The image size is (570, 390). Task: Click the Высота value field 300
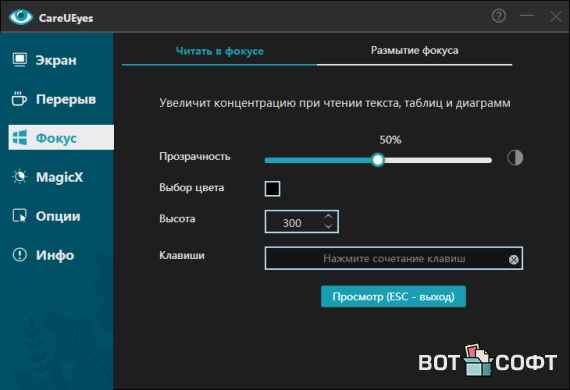click(292, 223)
